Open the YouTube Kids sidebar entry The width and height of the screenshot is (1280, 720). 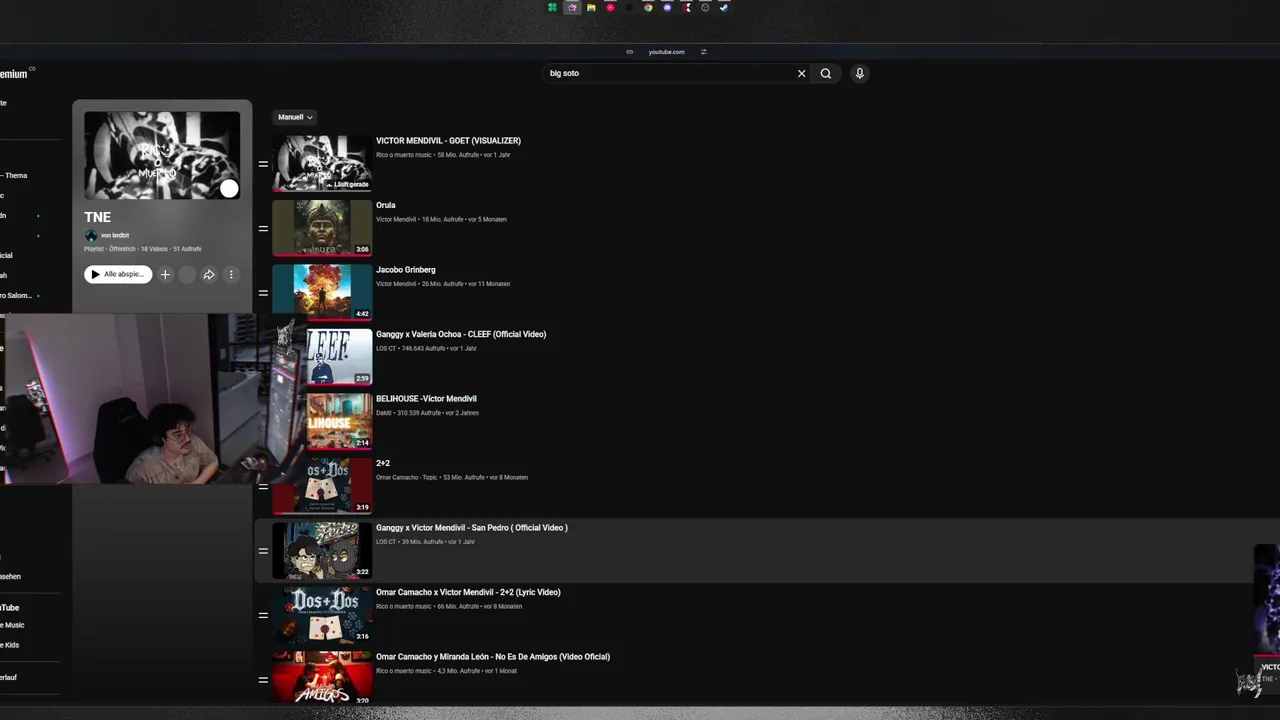[10, 645]
